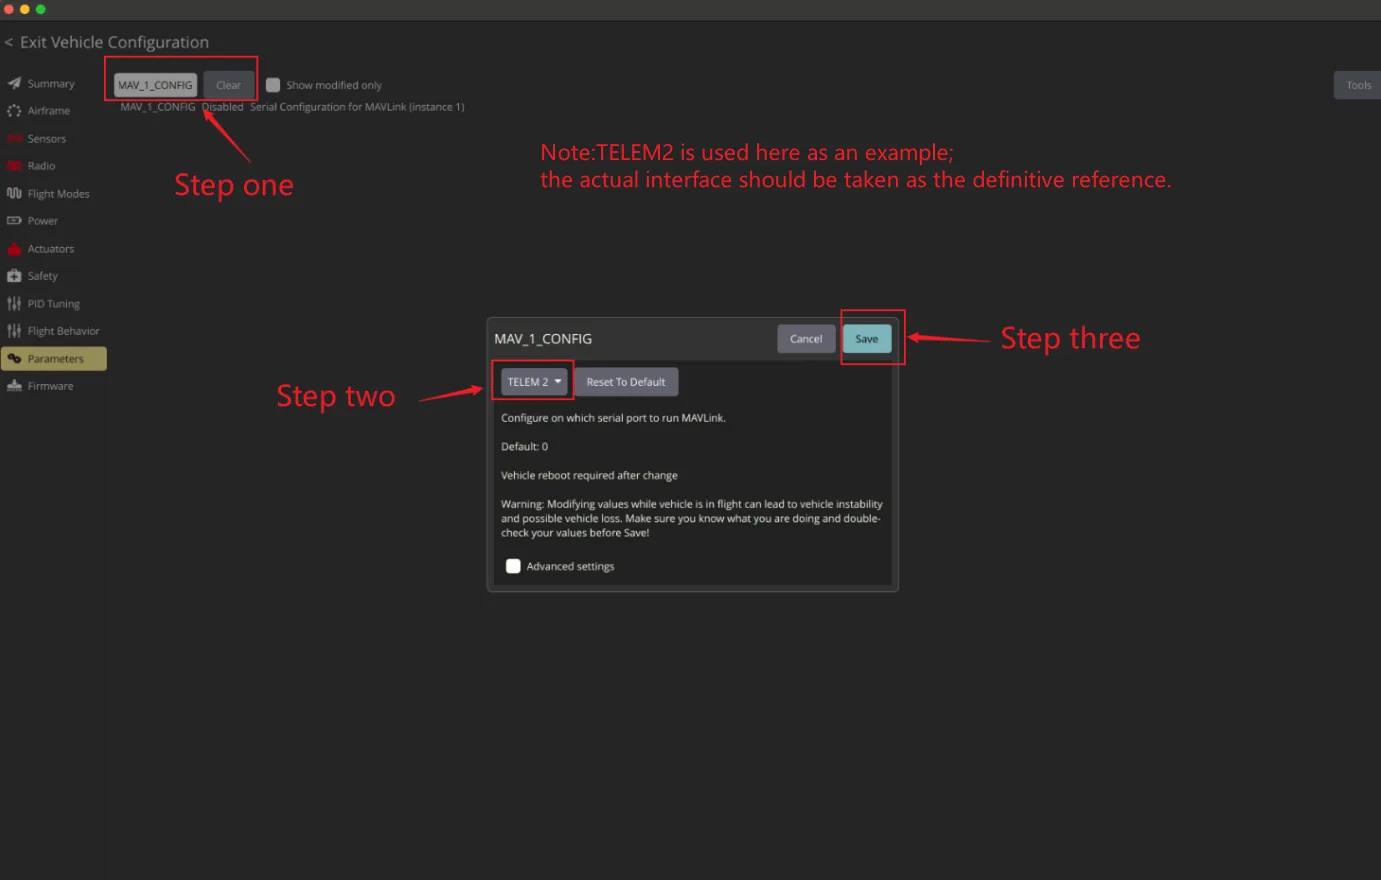Click the PID Tuning sliders icon
The height and width of the screenshot is (880, 1381).
click(14, 303)
